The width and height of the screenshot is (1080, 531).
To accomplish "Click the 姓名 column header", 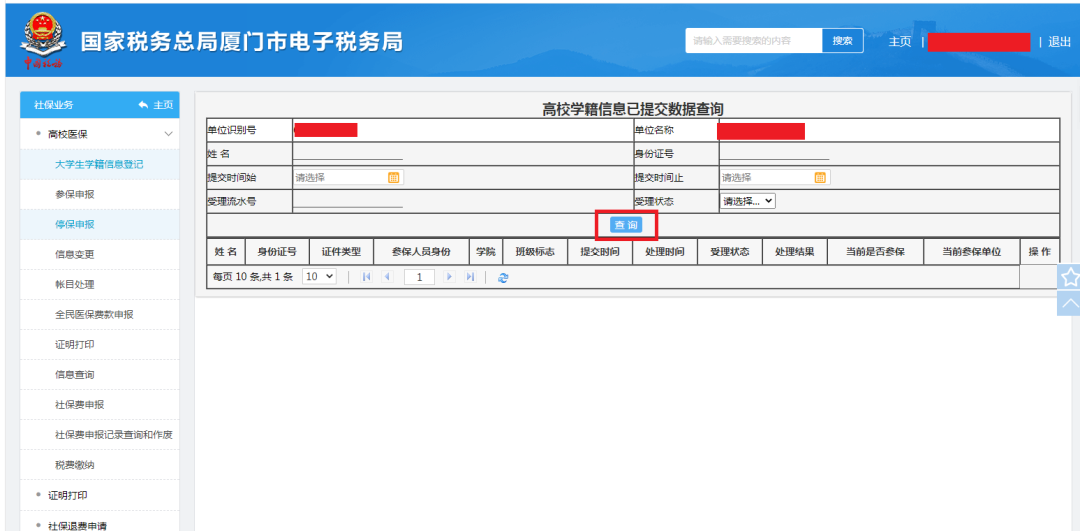I will click(x=225, y=251).
